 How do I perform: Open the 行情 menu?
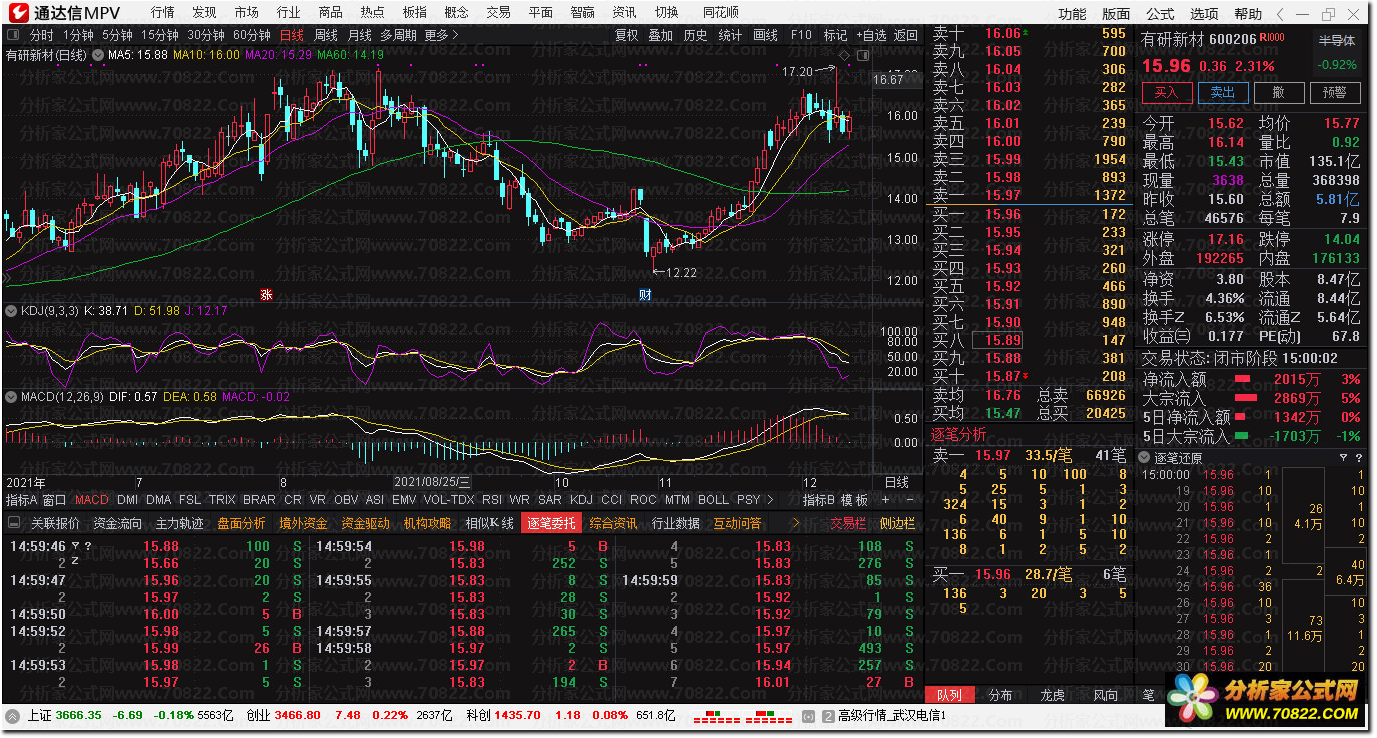(163, 13)
